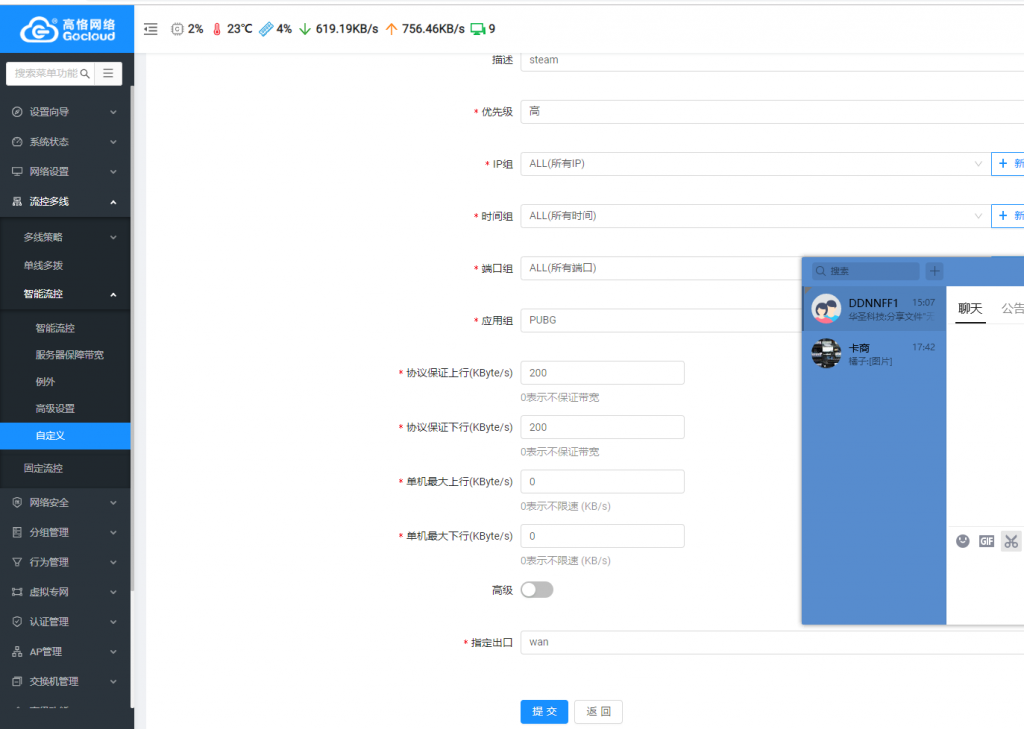1024x729 pixels.
Task: Click the CPU usage chip icon
Action: 177,29
